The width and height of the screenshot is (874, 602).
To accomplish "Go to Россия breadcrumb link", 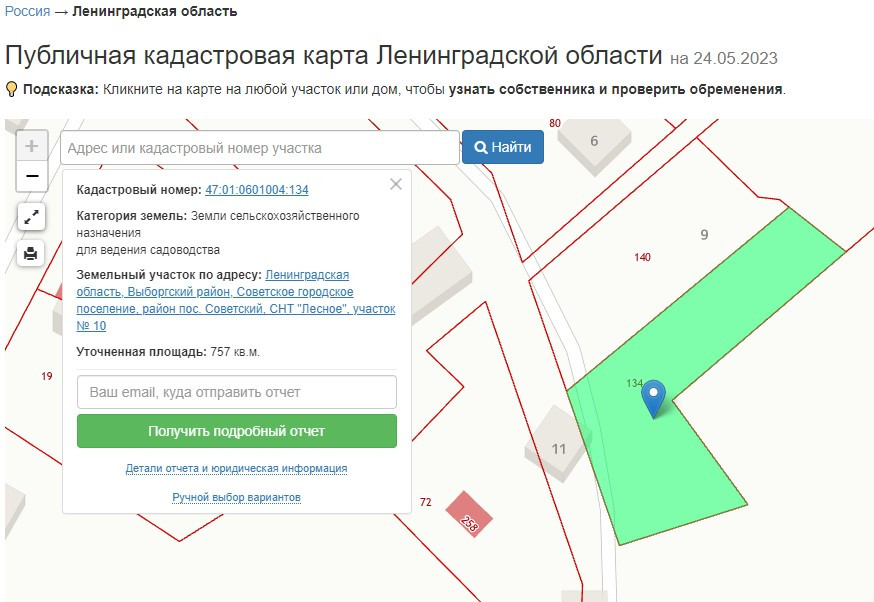I will tap(27, 11).
